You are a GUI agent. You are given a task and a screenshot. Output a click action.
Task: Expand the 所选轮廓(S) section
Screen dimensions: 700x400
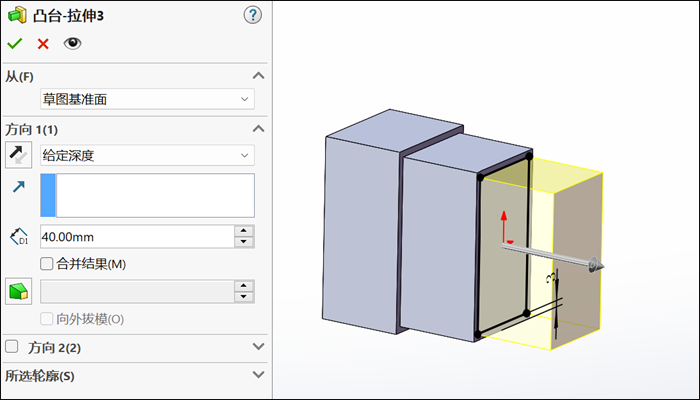(x=258, y=375)
